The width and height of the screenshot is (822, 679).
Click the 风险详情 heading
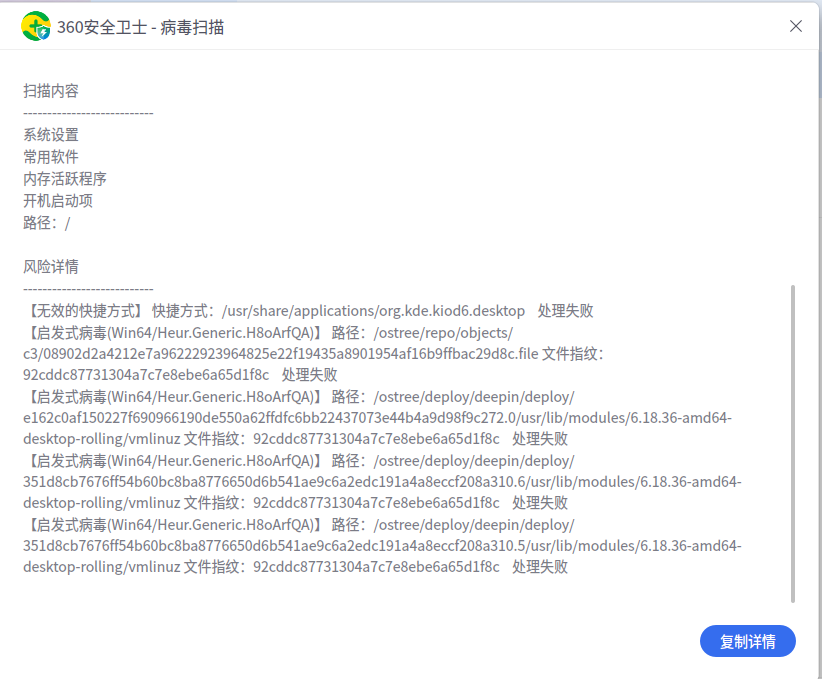pyautogui.click(x=51, y=267)
